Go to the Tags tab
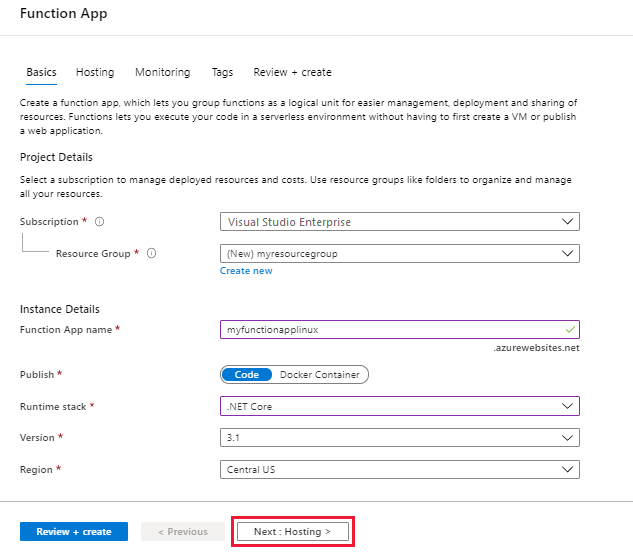The image size is (633, 559). click(222, 73)
